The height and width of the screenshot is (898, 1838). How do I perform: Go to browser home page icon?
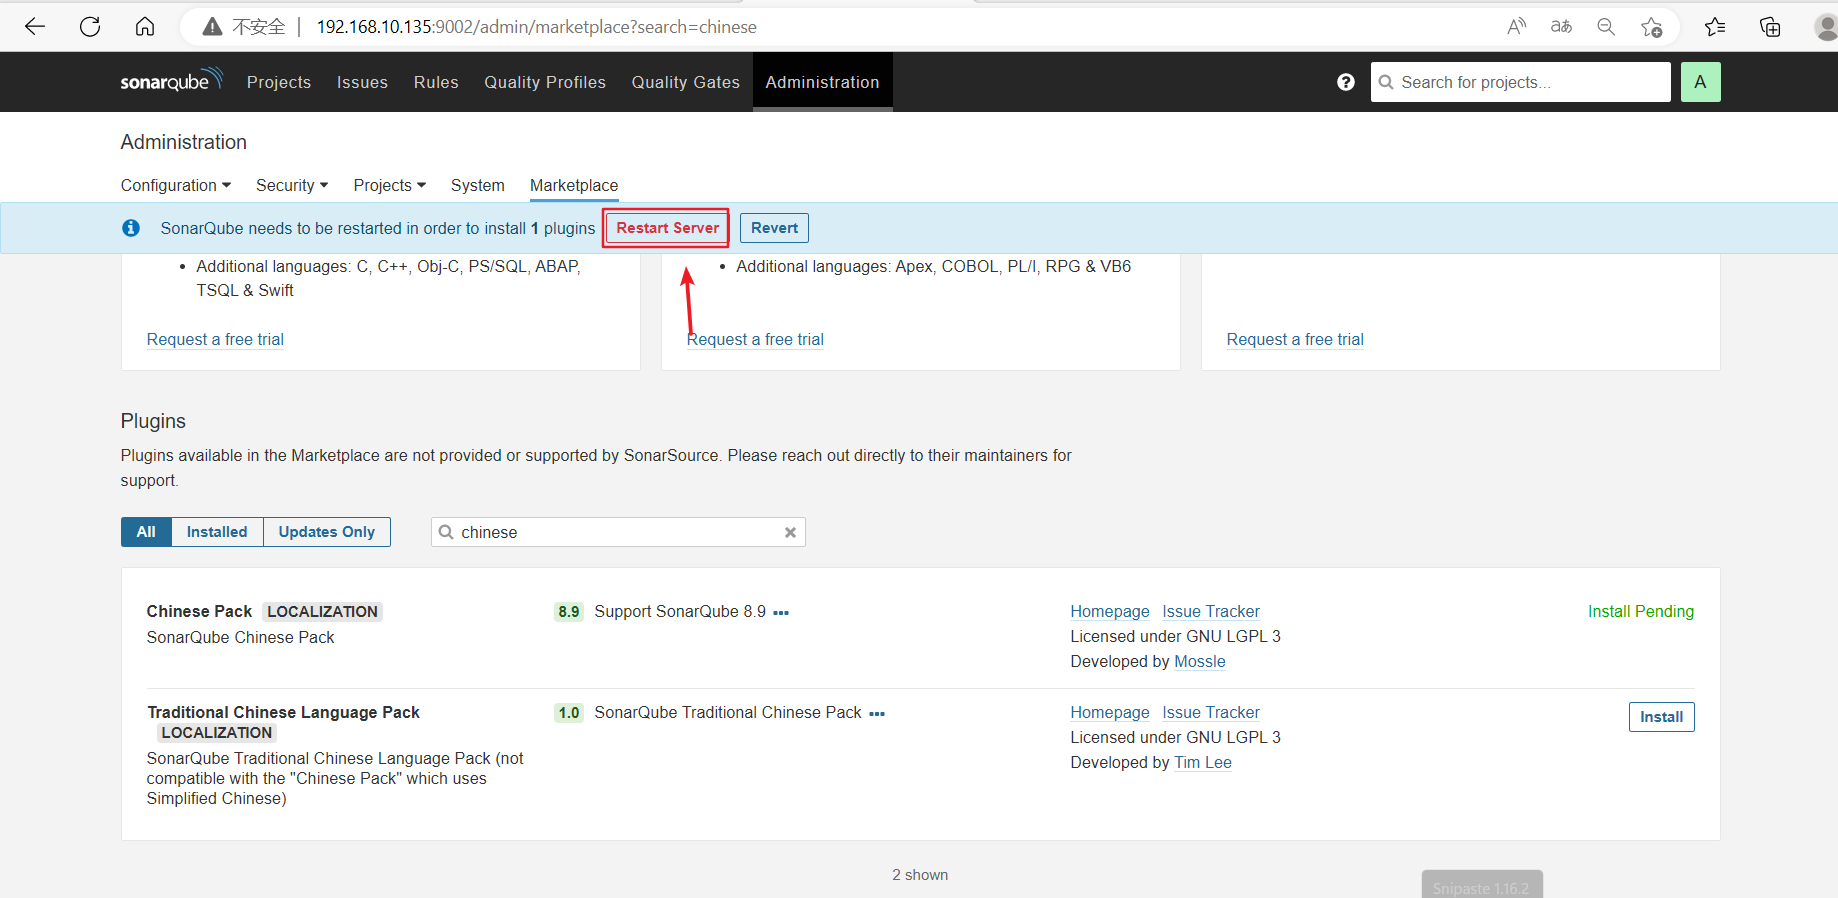tap(145, 27)
